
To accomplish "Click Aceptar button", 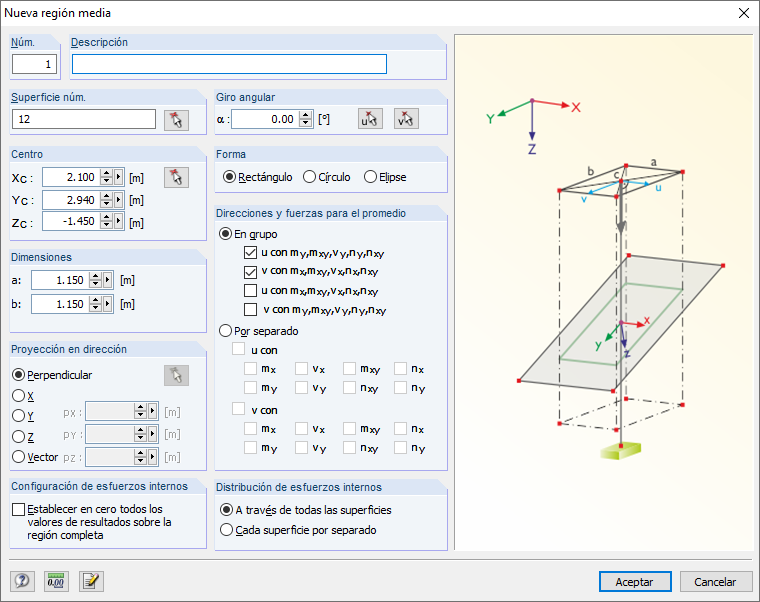I will (635, 582).
